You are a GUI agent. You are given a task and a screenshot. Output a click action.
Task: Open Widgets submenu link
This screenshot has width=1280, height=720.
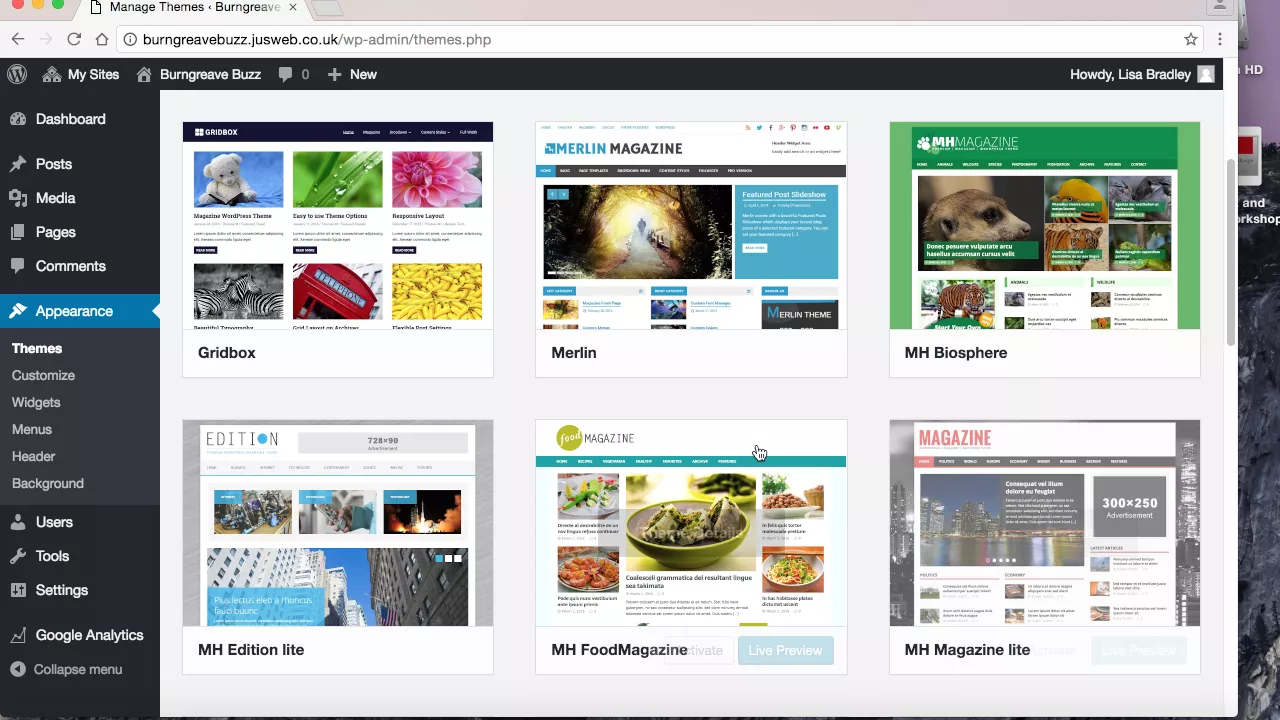point(36,402)
